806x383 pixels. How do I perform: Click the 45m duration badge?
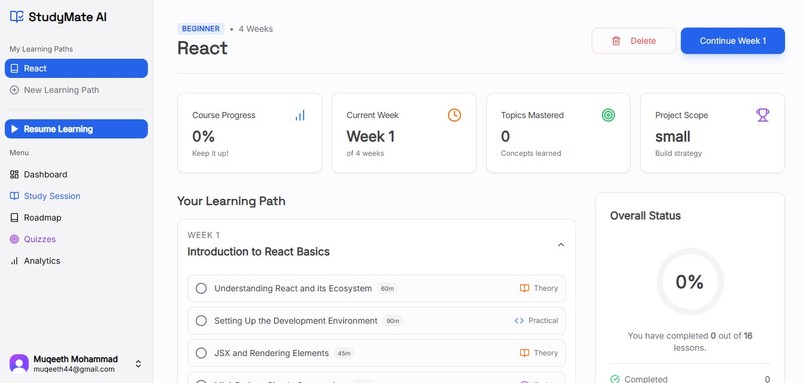tap(344, 353)
